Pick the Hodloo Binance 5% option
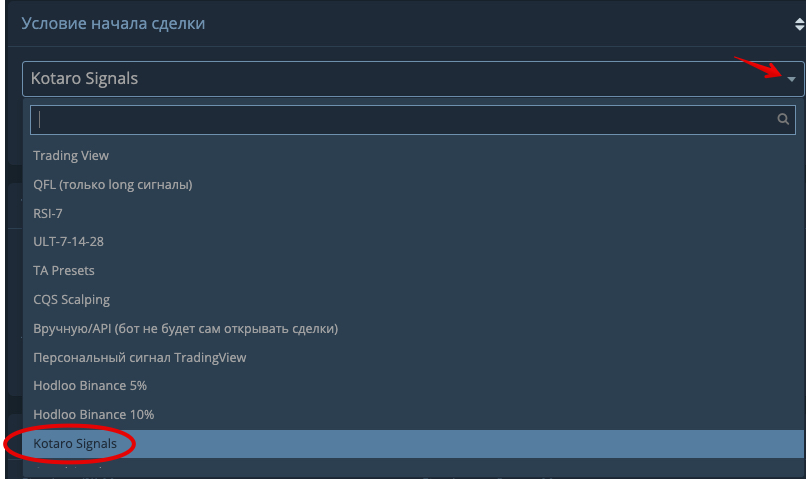This screenshot has width=806, height=479. coord(90,386)
